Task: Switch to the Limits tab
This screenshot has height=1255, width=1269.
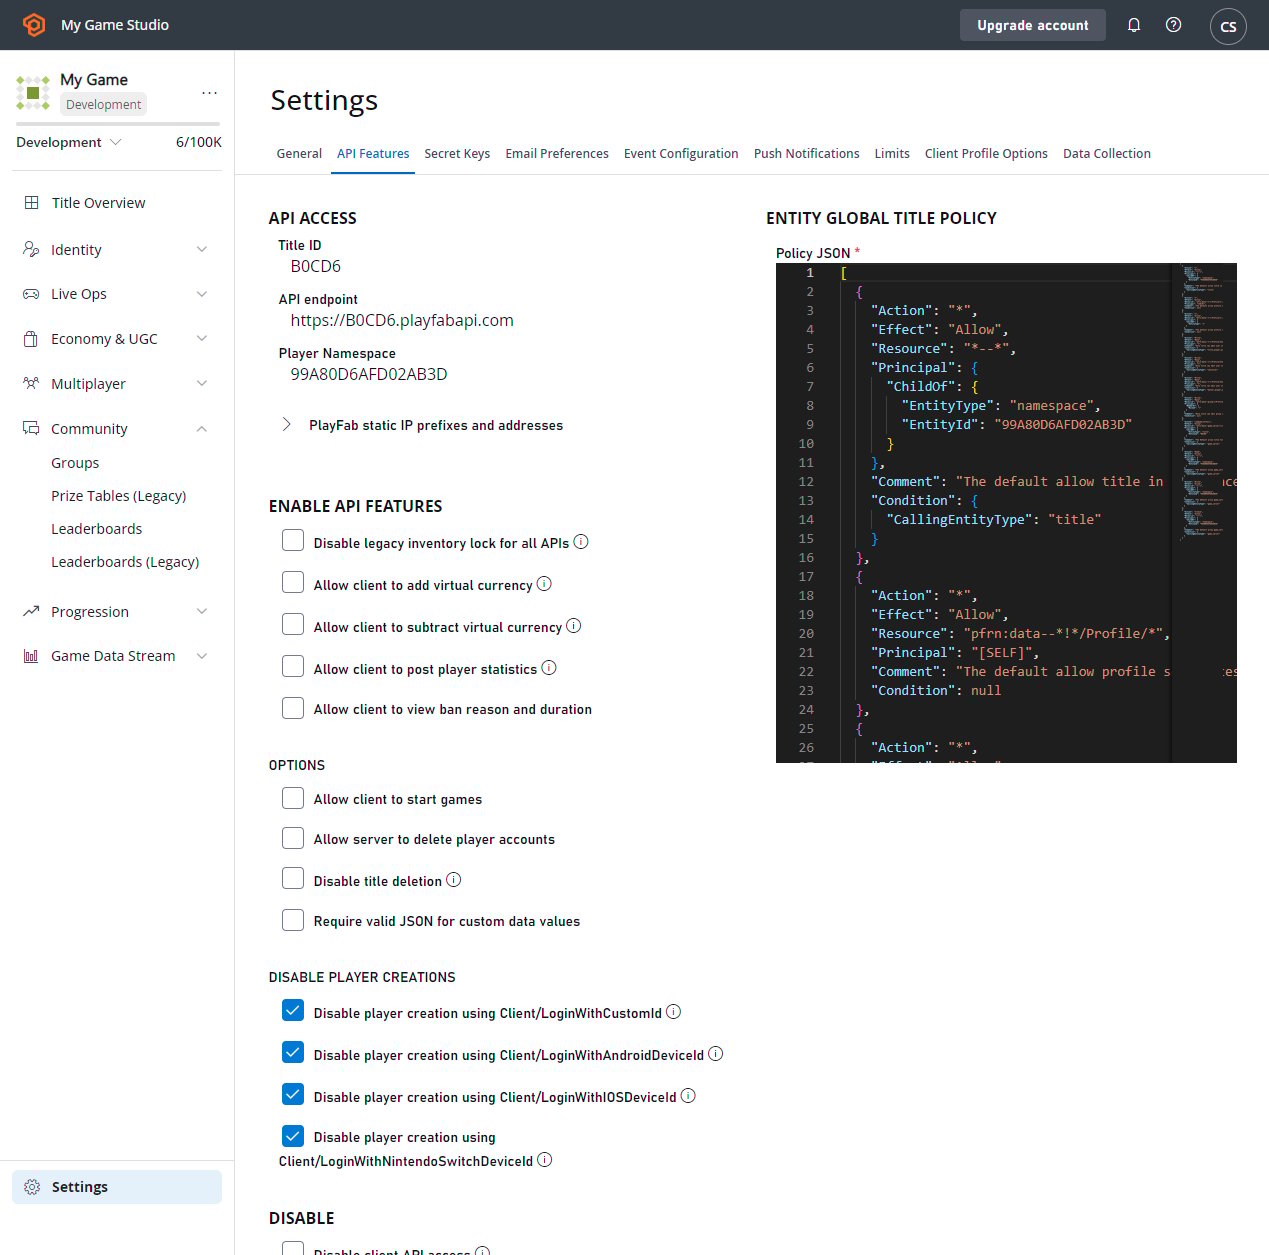Action: coord(892,154)
